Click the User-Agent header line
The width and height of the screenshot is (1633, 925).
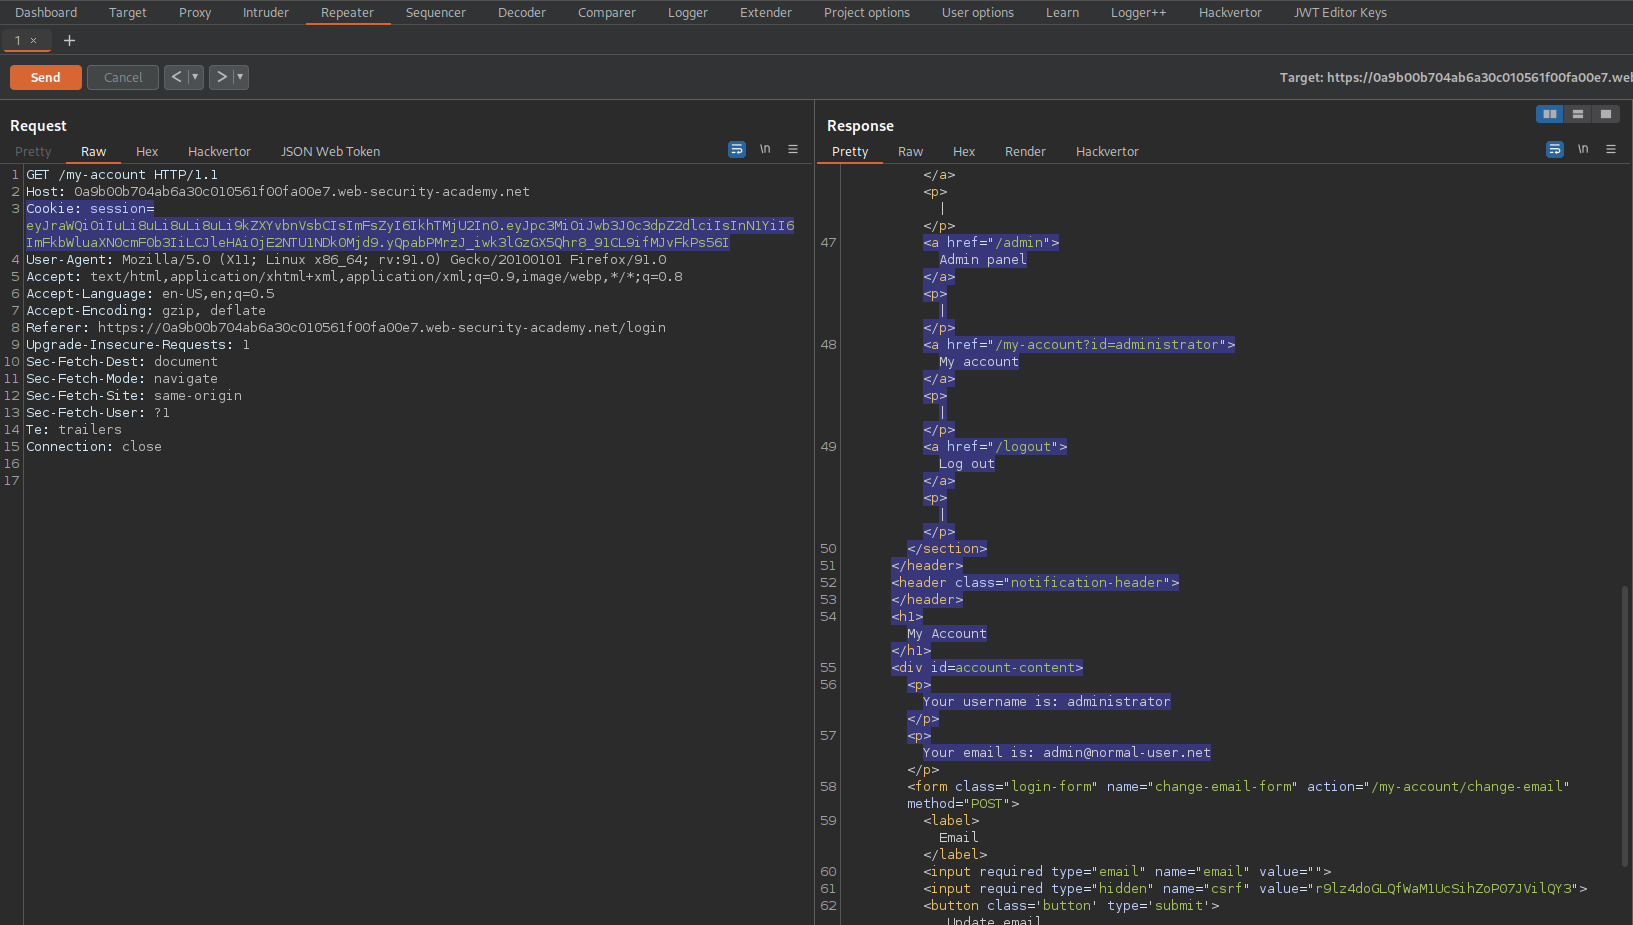pos(346,260)
